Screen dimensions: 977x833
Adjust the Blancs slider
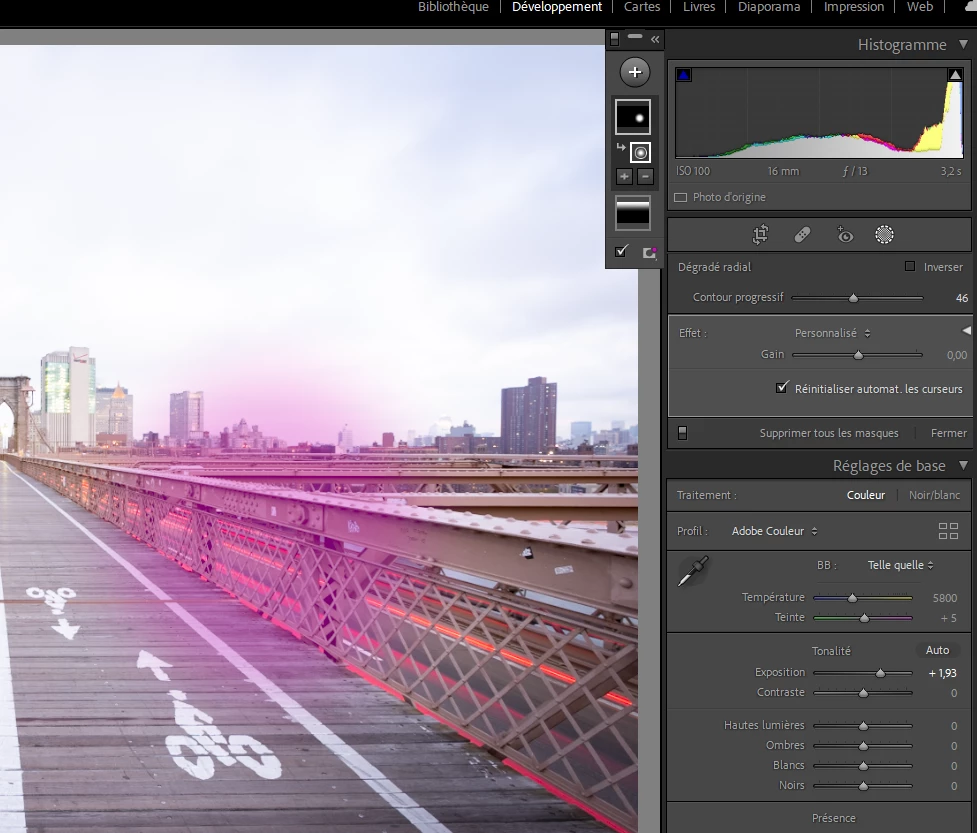pos(862,766)
